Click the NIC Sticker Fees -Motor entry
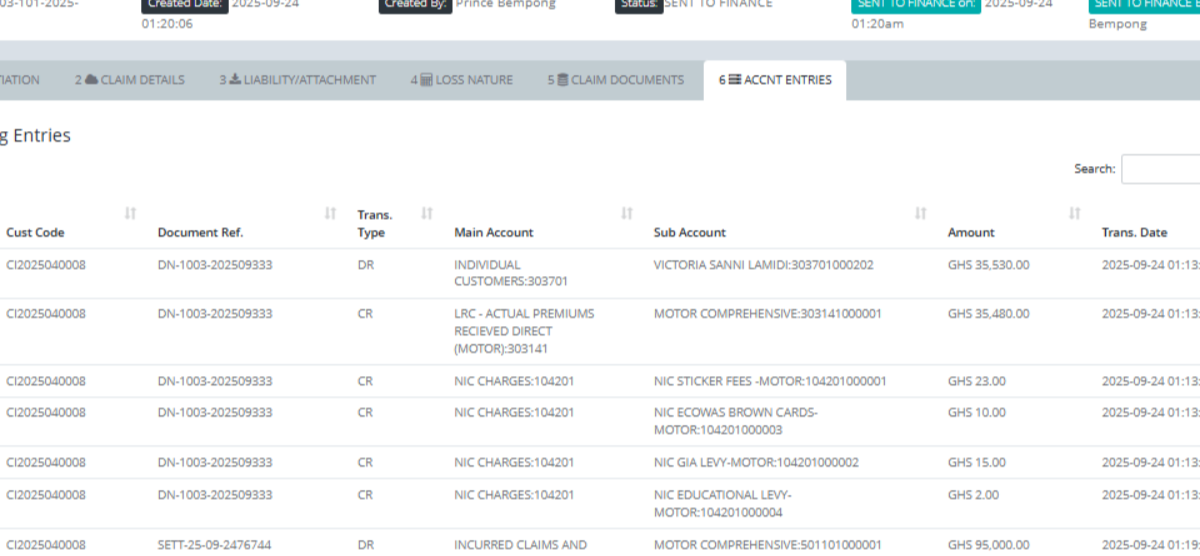This screenshot has height=556, width=1200. coord(770,381)
